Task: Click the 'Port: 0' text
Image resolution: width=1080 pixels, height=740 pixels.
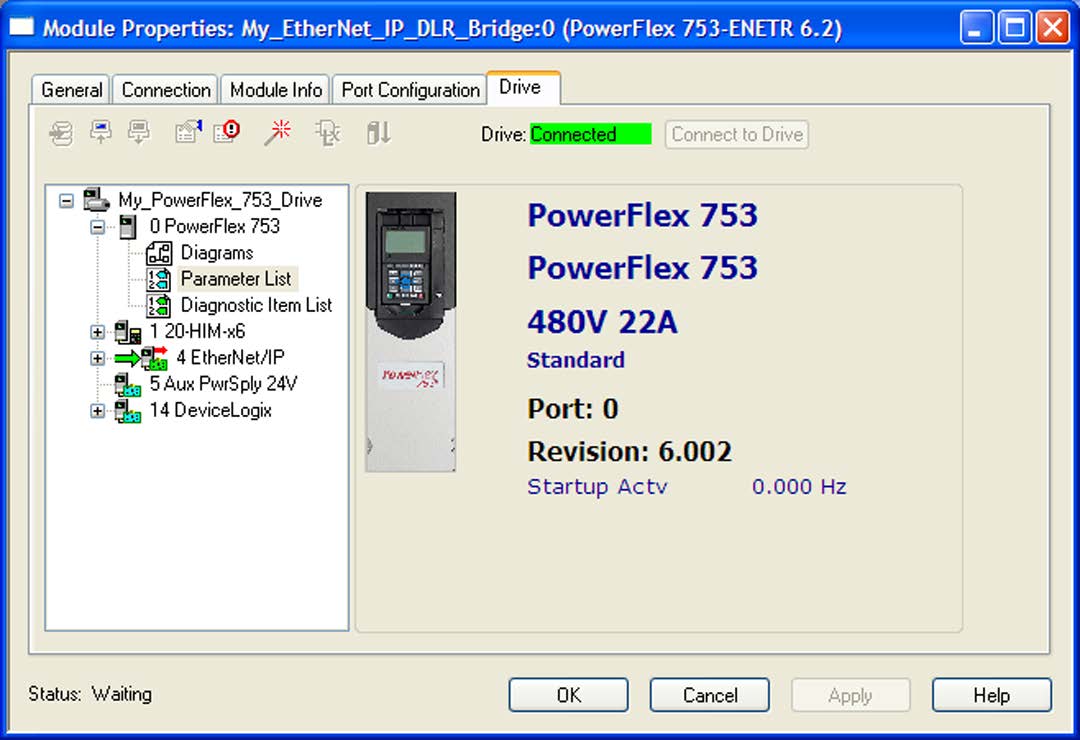Action: 573,409
